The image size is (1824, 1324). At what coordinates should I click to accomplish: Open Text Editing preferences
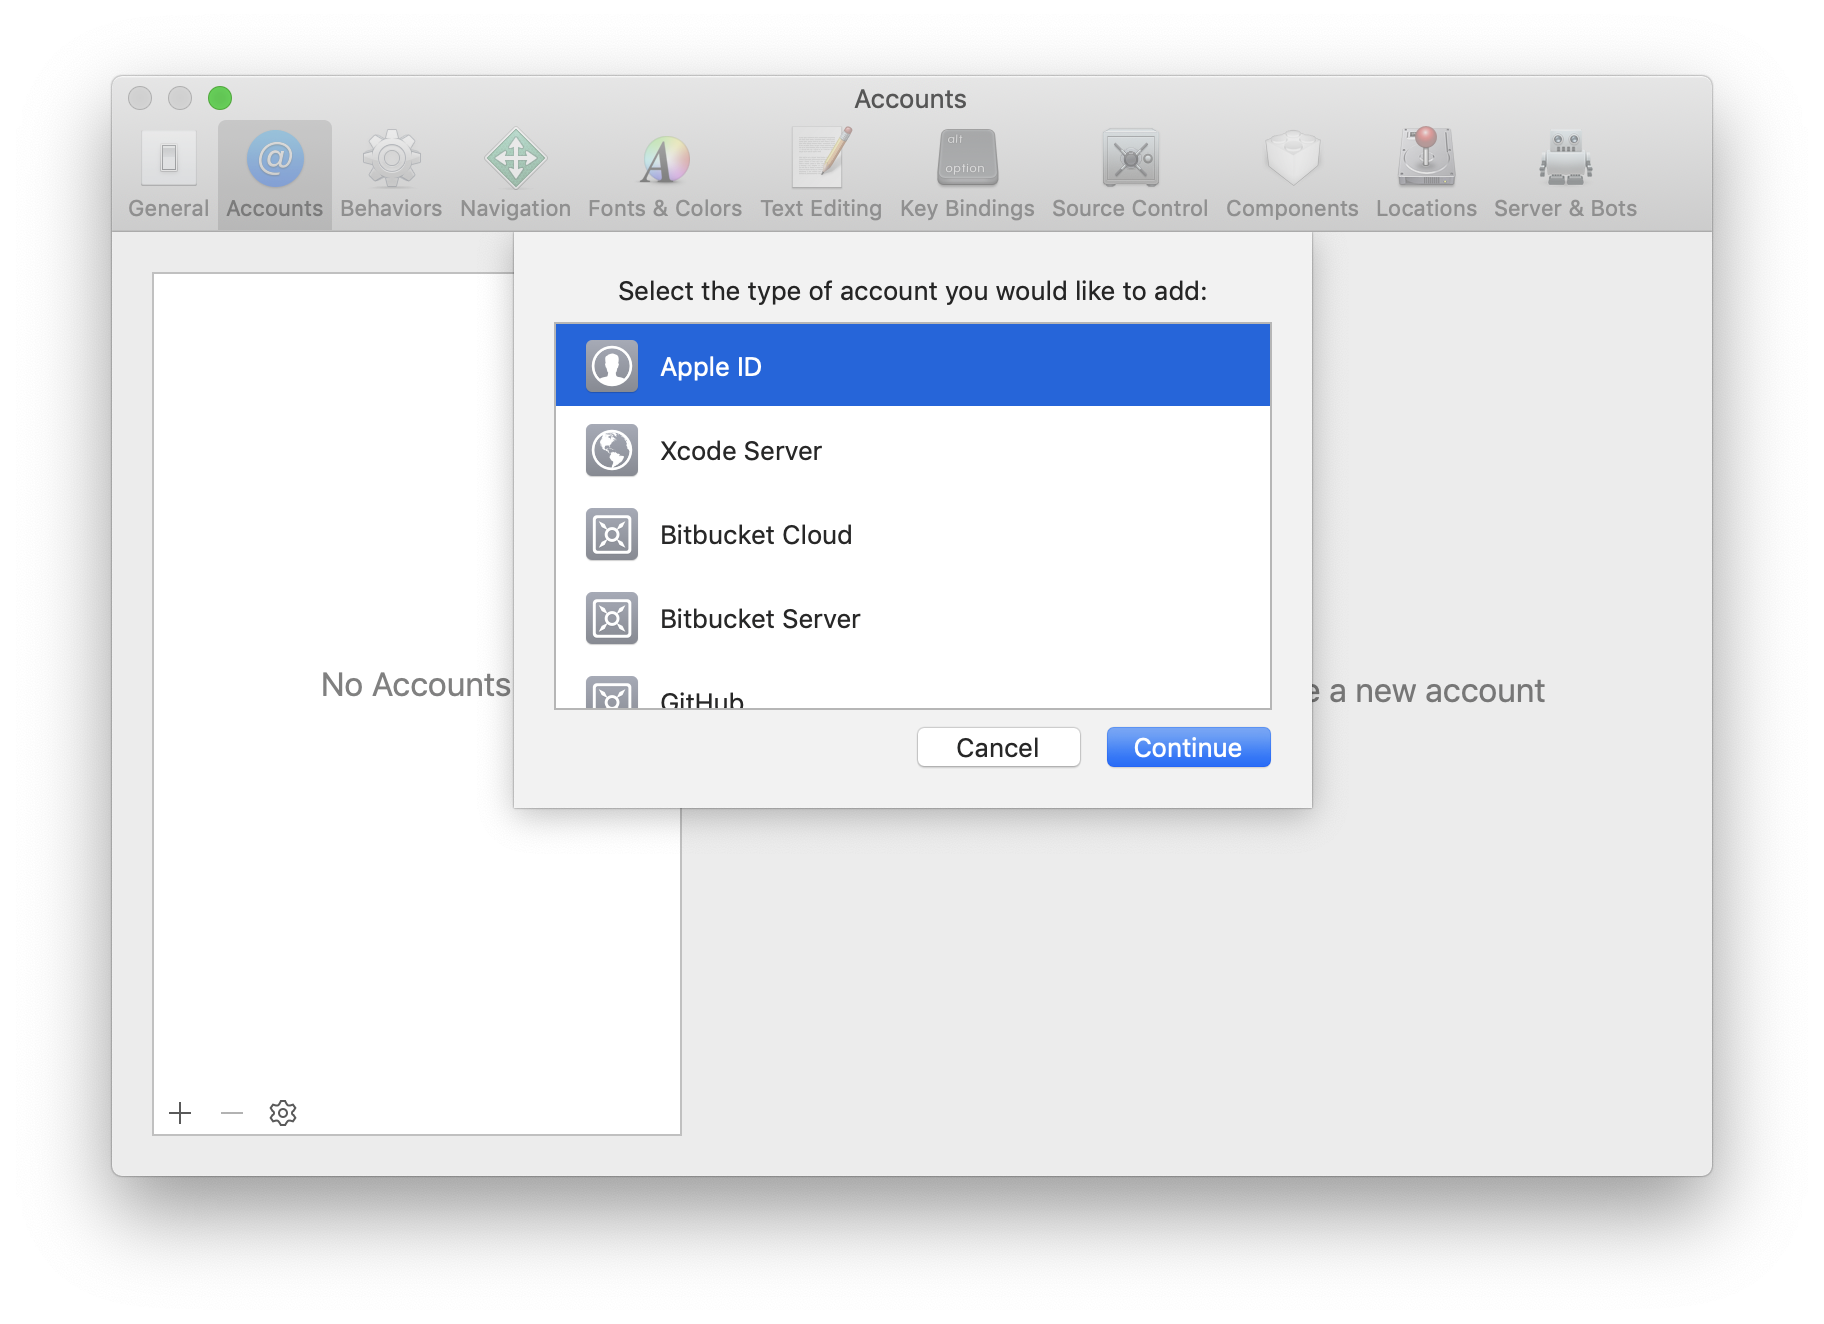coord(820,174)
